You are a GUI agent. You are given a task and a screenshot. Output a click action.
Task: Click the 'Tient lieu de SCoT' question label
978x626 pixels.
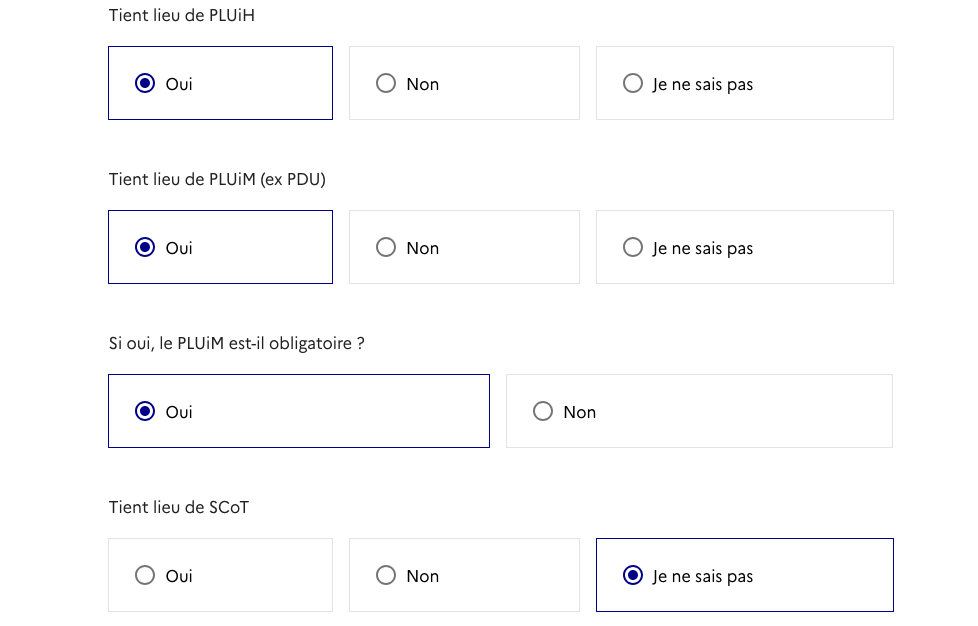click(179, 508)
